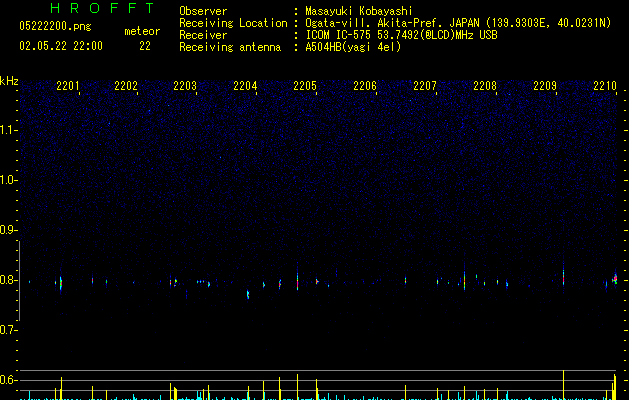Click the meteor echo just before 2205
Screen dimensions: 629x400
tap(297, 279)
